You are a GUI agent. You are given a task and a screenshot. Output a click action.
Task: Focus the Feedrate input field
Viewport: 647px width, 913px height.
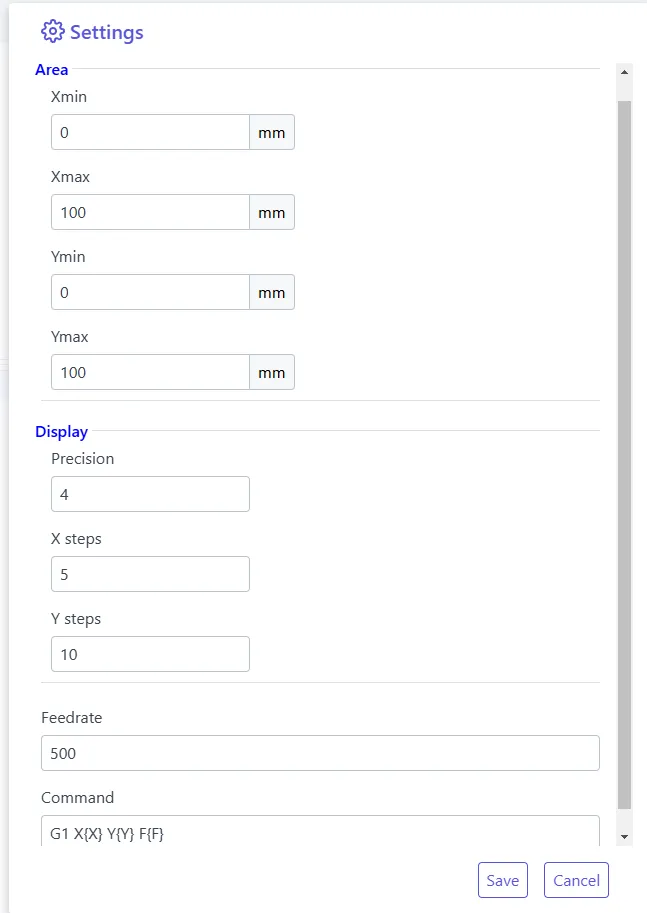(x=320, y=753)
